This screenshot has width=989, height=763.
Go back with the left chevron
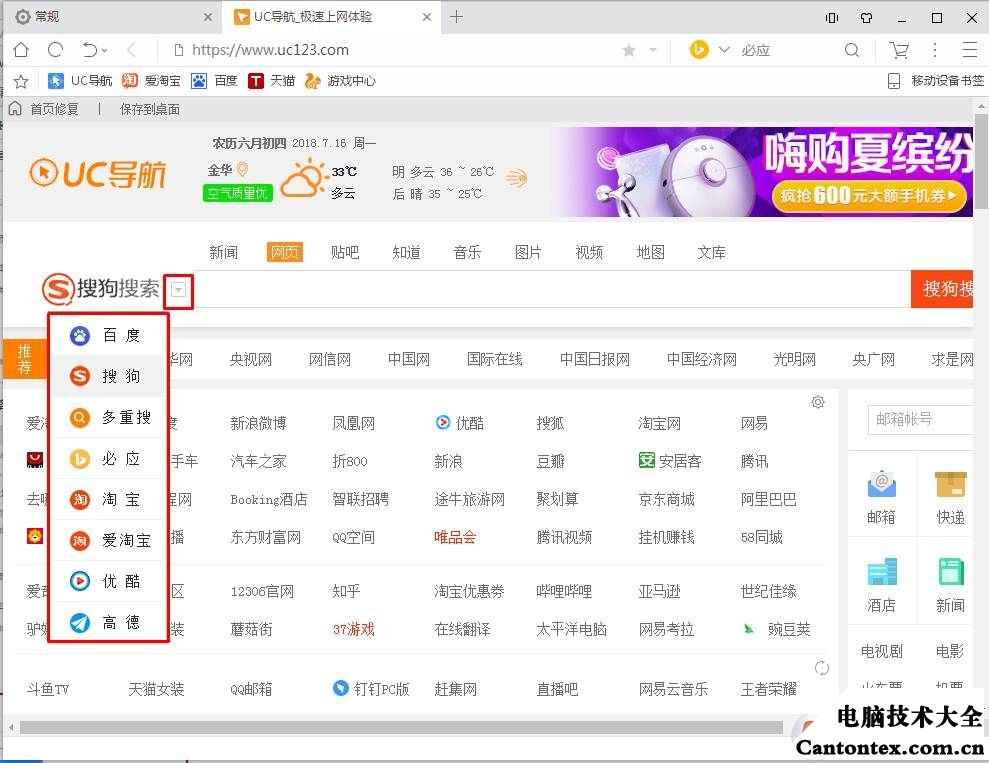(x=131, y=50)
